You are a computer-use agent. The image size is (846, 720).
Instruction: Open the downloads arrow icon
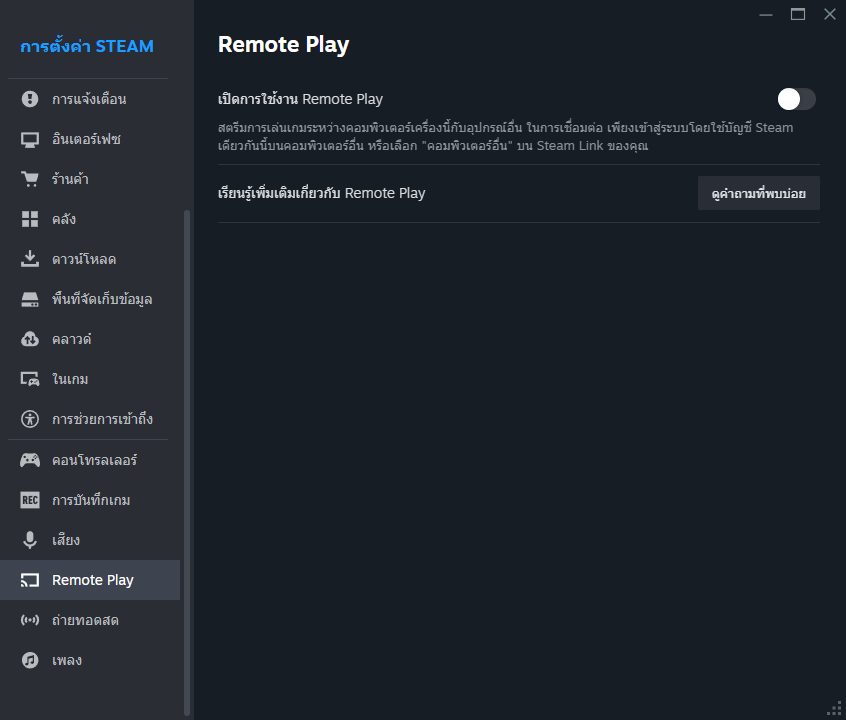coord(30,259)
